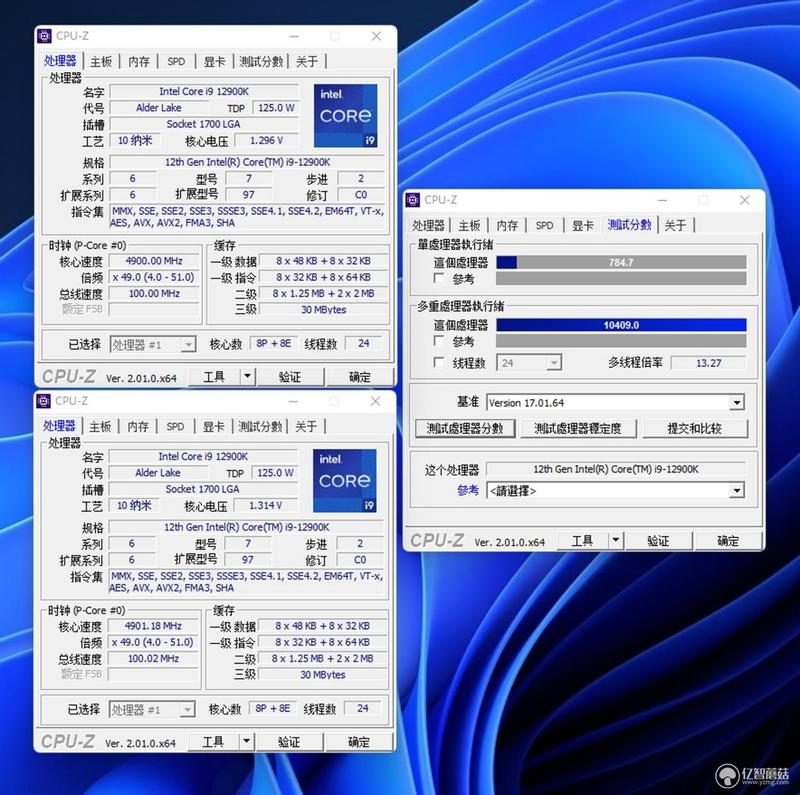Screen dimensions: 800x795
Task: Click the core voltage value 1.296 V
Action: [x=266, y=140]
